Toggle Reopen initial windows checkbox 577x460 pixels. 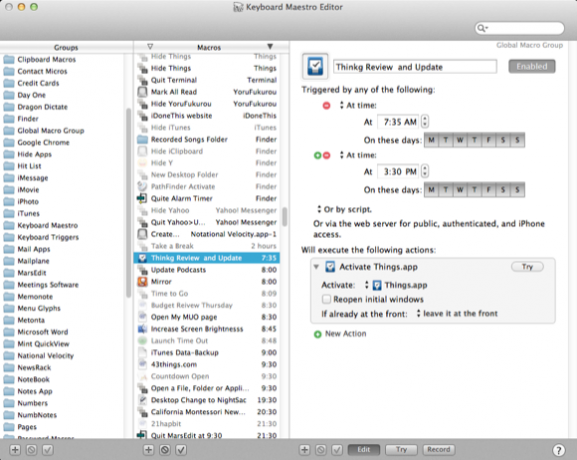click(x=326, y=299)
